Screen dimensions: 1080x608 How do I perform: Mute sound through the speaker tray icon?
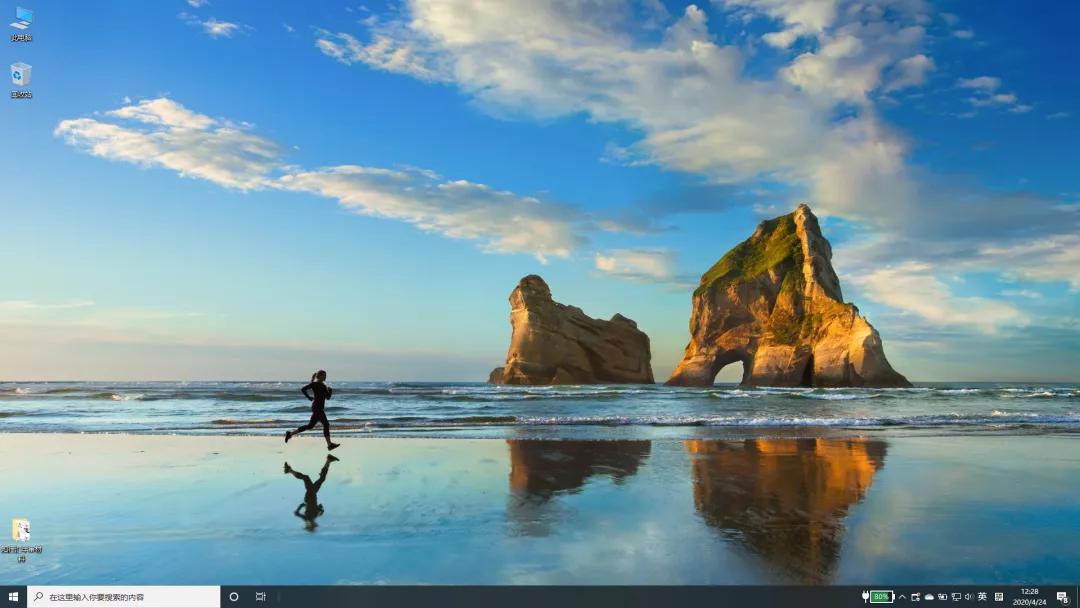967,597
